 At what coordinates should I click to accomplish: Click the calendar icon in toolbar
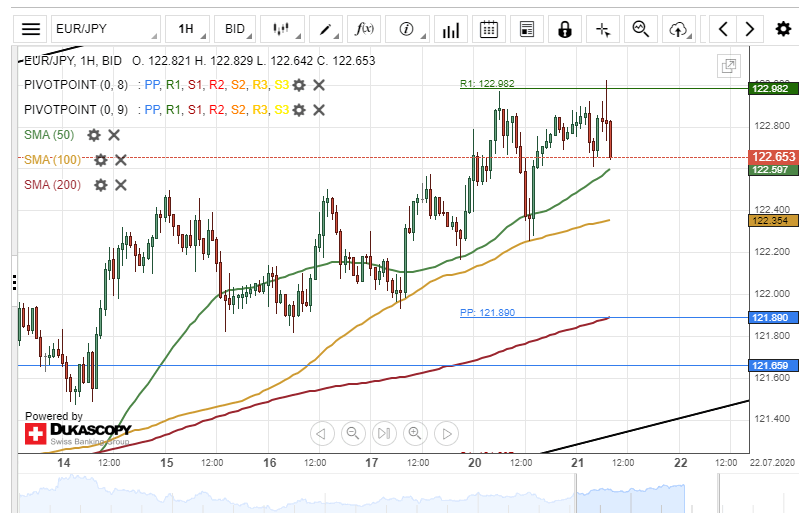(489, 29)
